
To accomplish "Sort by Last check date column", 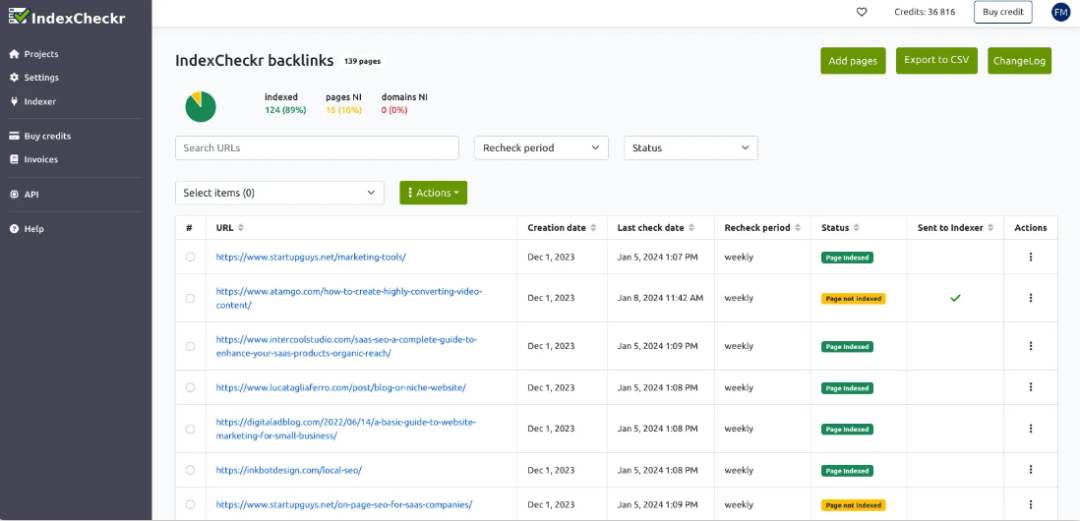I will (692, 228).
